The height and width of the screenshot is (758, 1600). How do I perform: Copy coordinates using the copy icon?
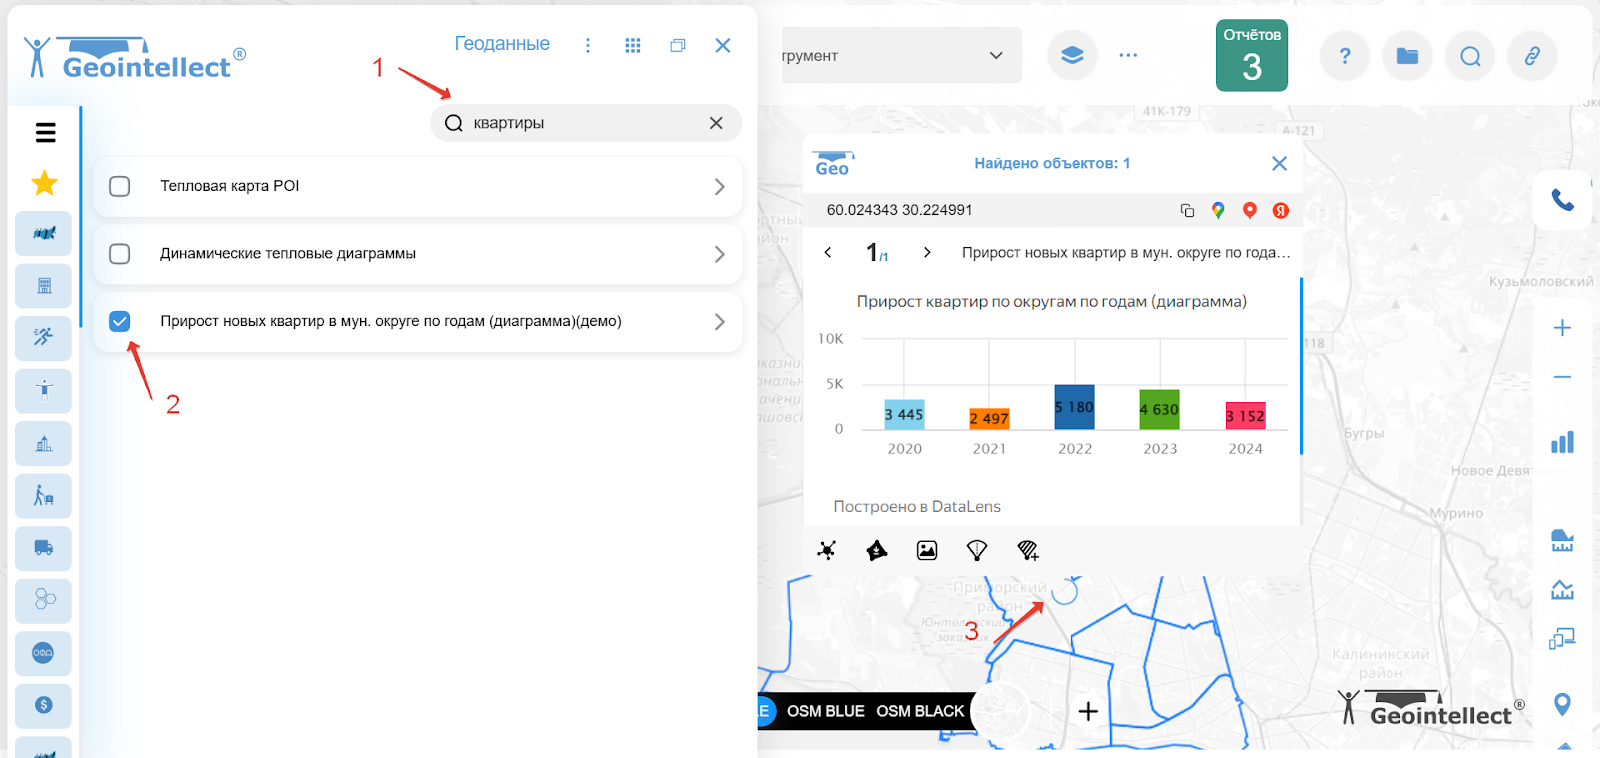[x=1187, y=210]
